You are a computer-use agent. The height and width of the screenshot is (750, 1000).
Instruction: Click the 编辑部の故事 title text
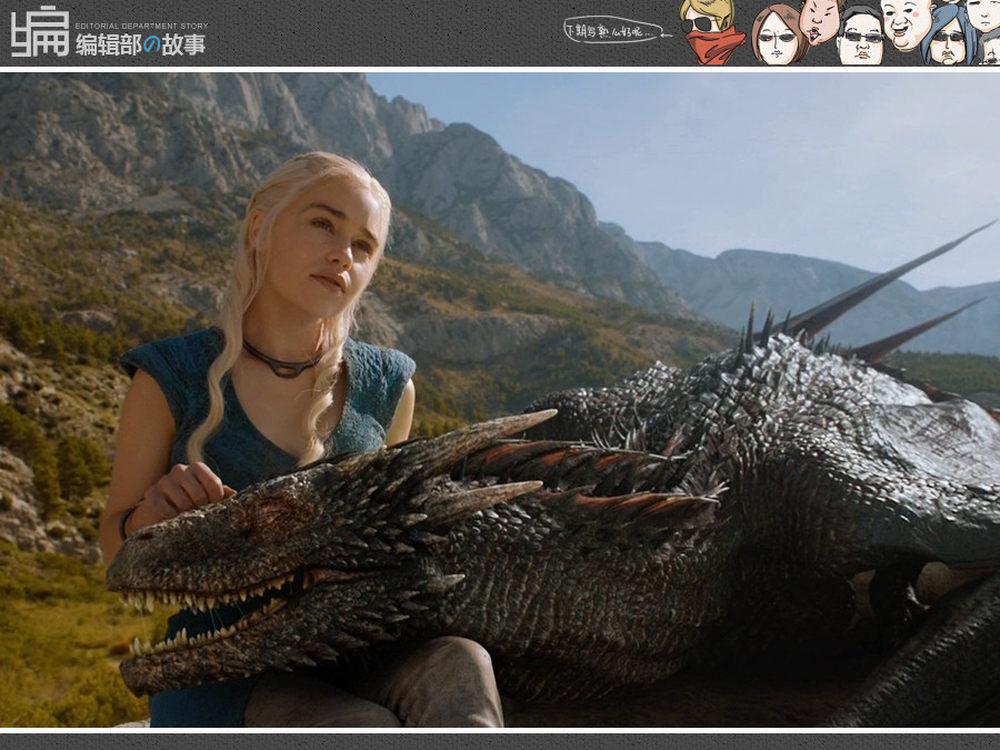tap(141, 45)
